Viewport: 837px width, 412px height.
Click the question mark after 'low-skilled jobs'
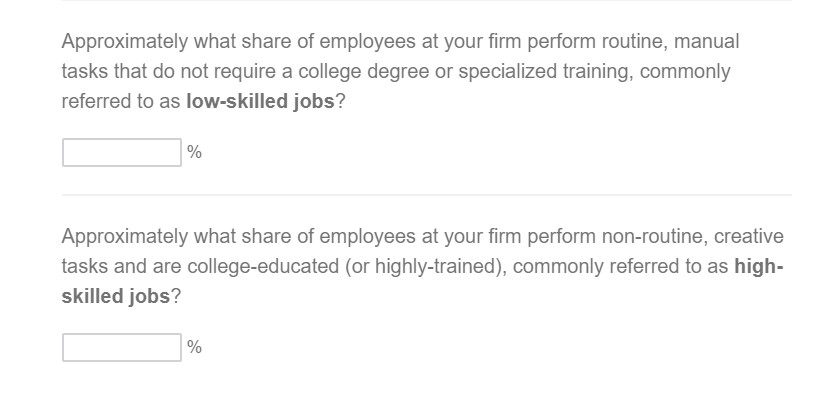[x=340, y=101]
